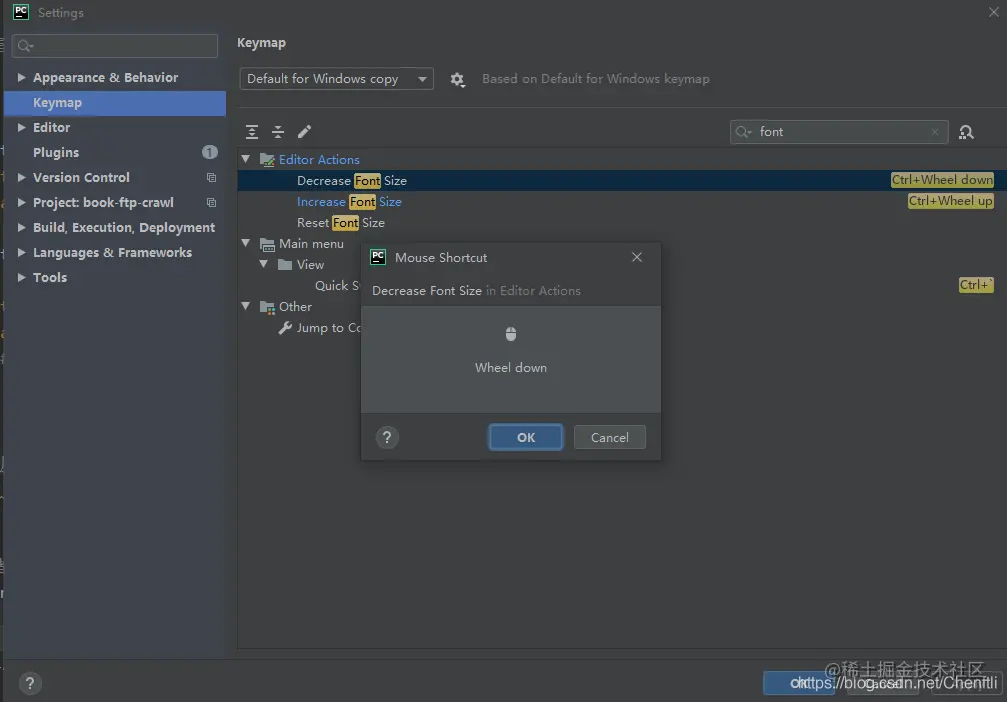Open keymap gear options menu

457,79
